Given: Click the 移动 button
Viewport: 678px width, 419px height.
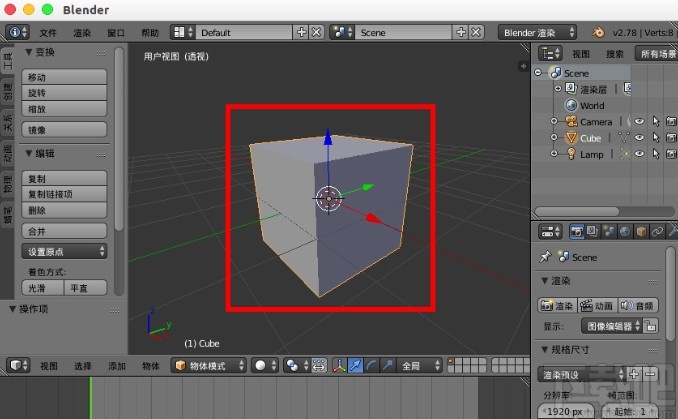Looking at the screenshot, I should [64, 77].
